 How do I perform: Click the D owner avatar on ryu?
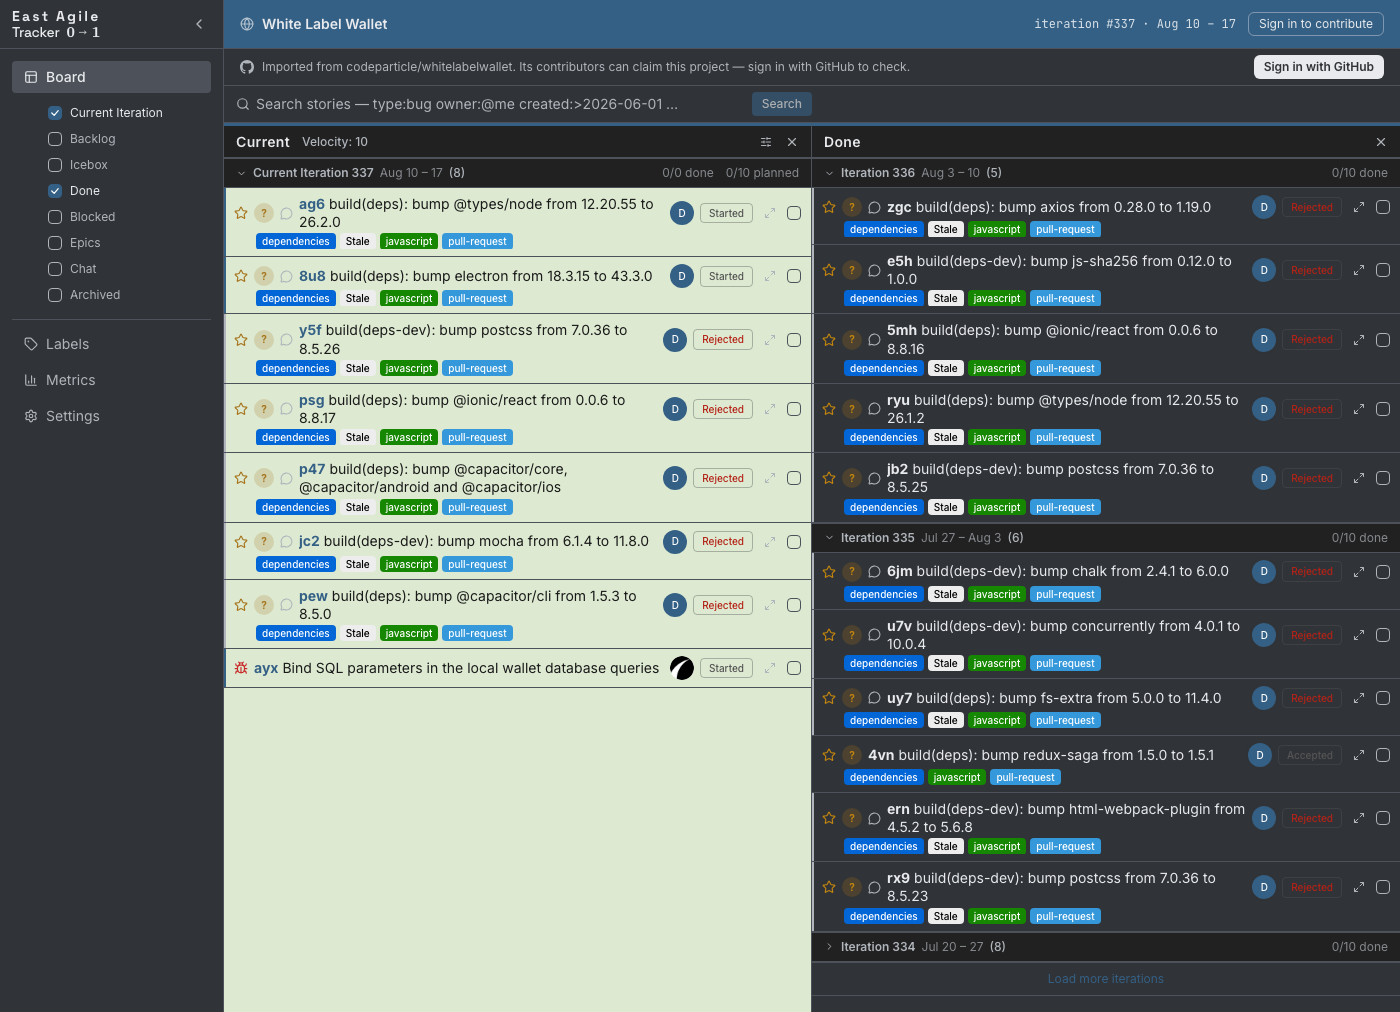pyautogui.click(x=1264, y=409)
